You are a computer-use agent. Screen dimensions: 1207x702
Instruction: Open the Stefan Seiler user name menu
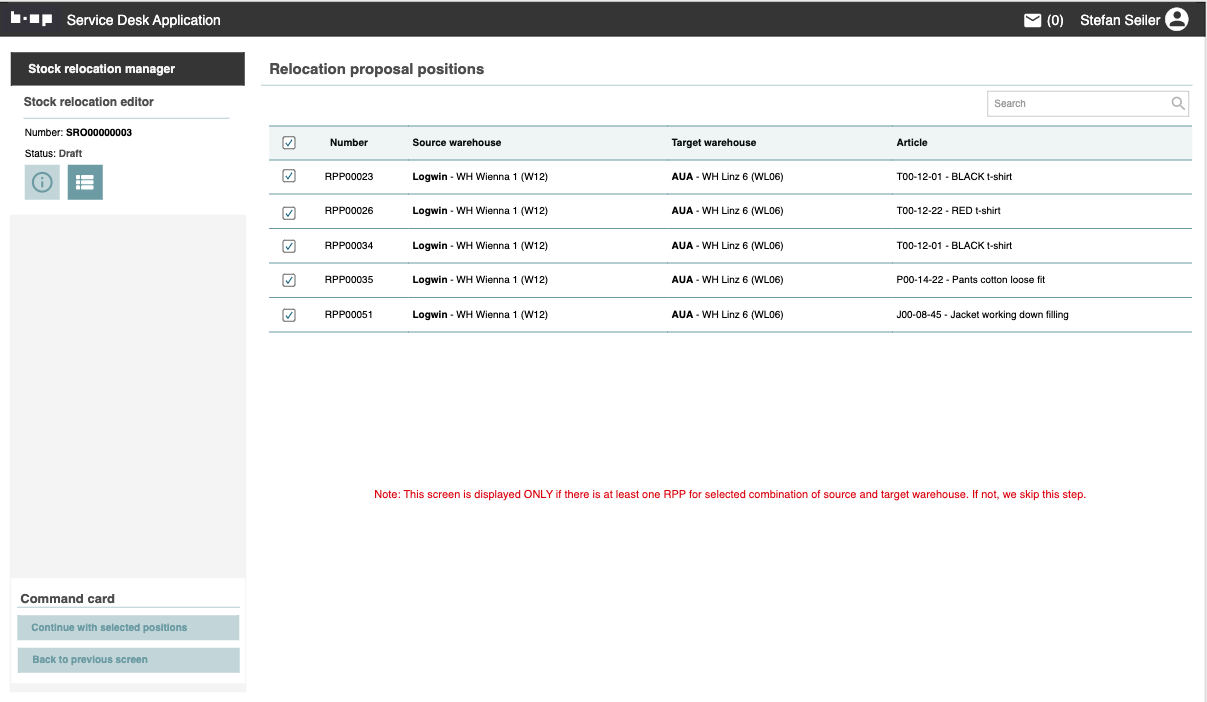(x=1119, y=20)
